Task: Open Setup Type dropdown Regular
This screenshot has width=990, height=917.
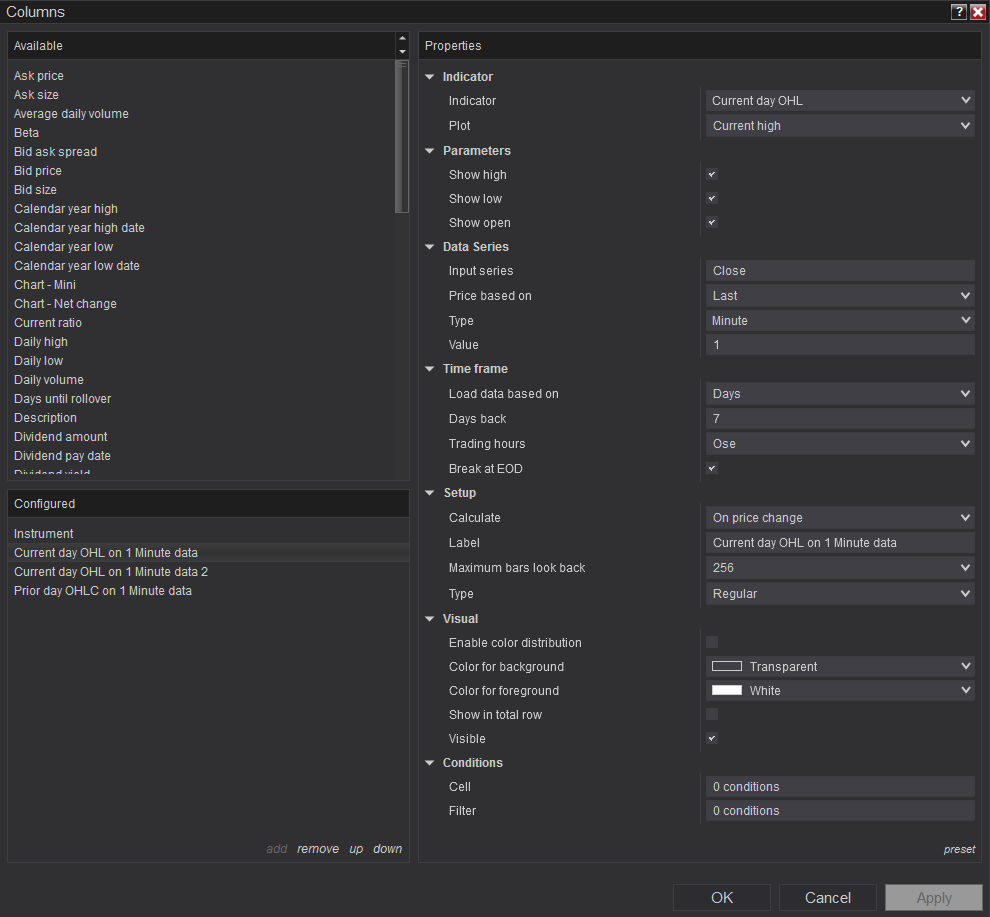Action: 840,594
